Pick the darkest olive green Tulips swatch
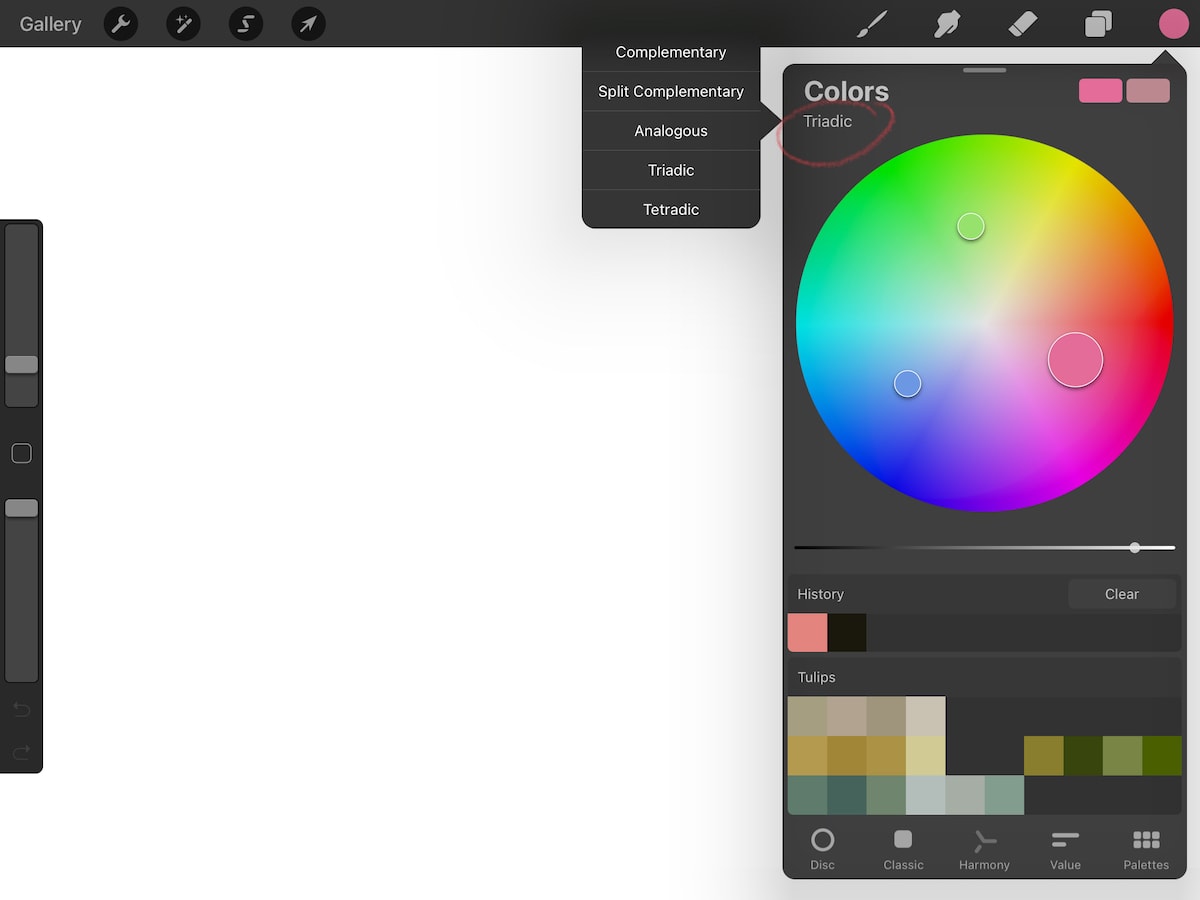This screenshot has height=900, width=1200. (x=1083, y=756)
